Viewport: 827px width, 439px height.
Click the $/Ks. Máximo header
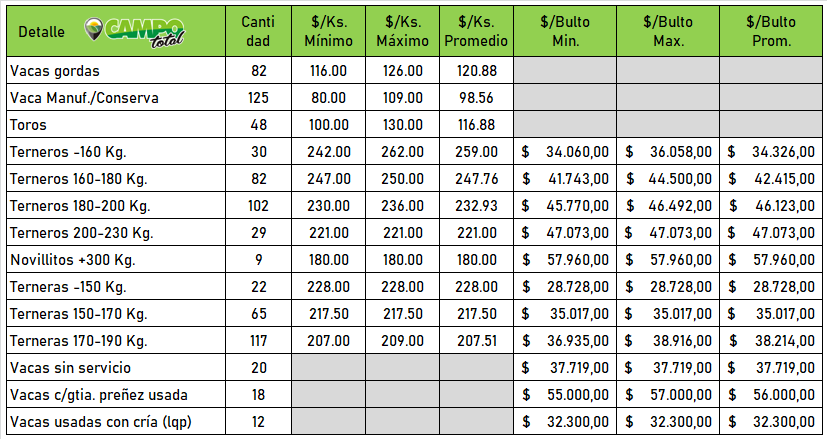pyautogui.click(x=402, y=31)
